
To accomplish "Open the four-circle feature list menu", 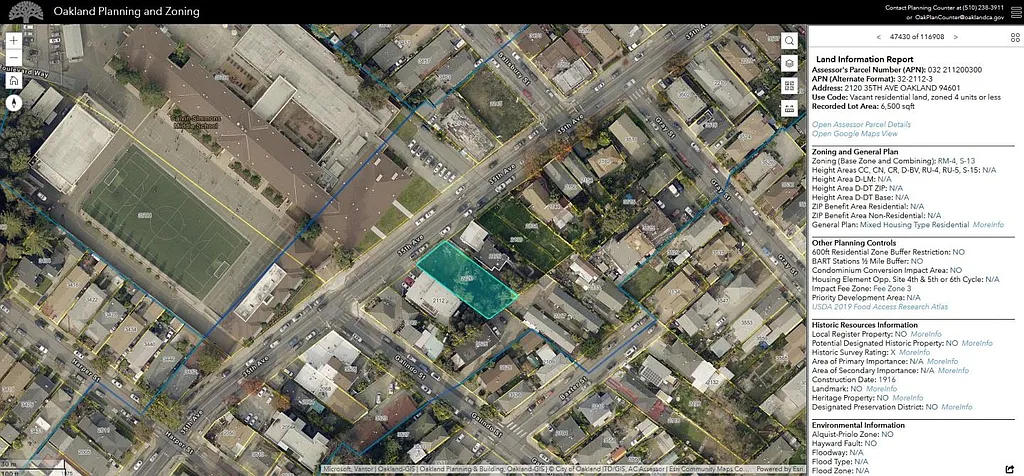I will [1015, 37].
